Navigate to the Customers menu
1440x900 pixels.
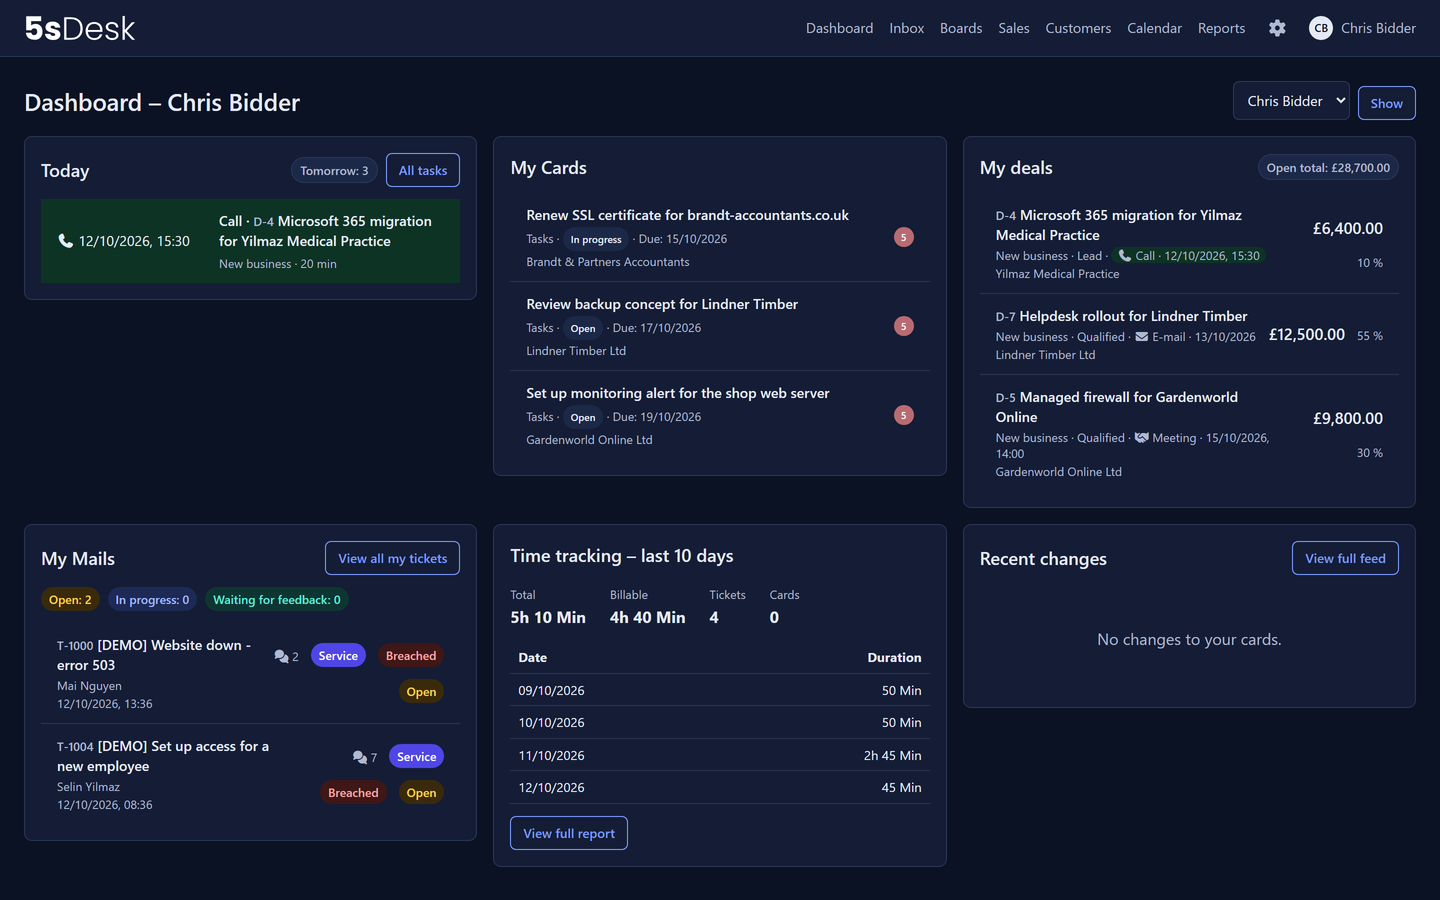point(1078,28)
